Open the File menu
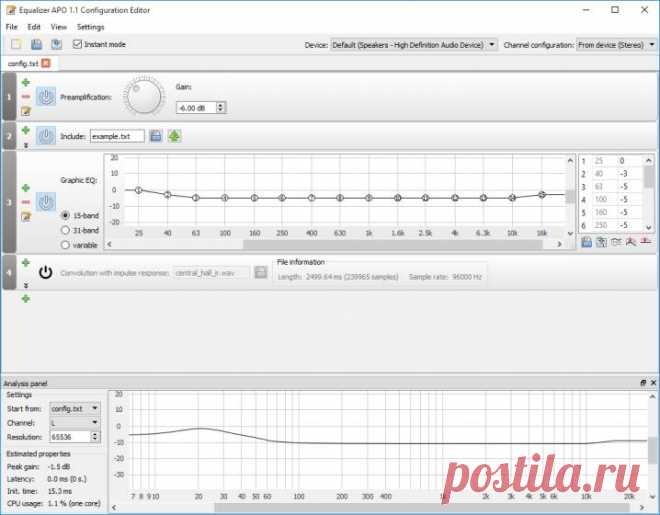This screenshot has height=515, width=660. (x=11, y=27)
